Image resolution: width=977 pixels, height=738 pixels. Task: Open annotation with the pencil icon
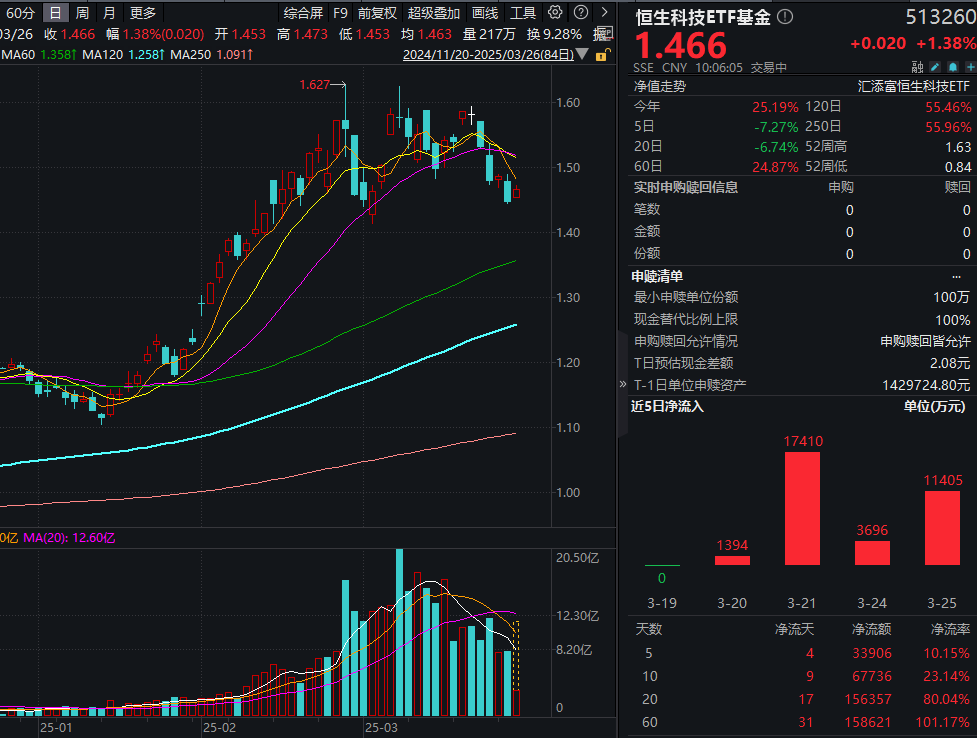point(935,65)
